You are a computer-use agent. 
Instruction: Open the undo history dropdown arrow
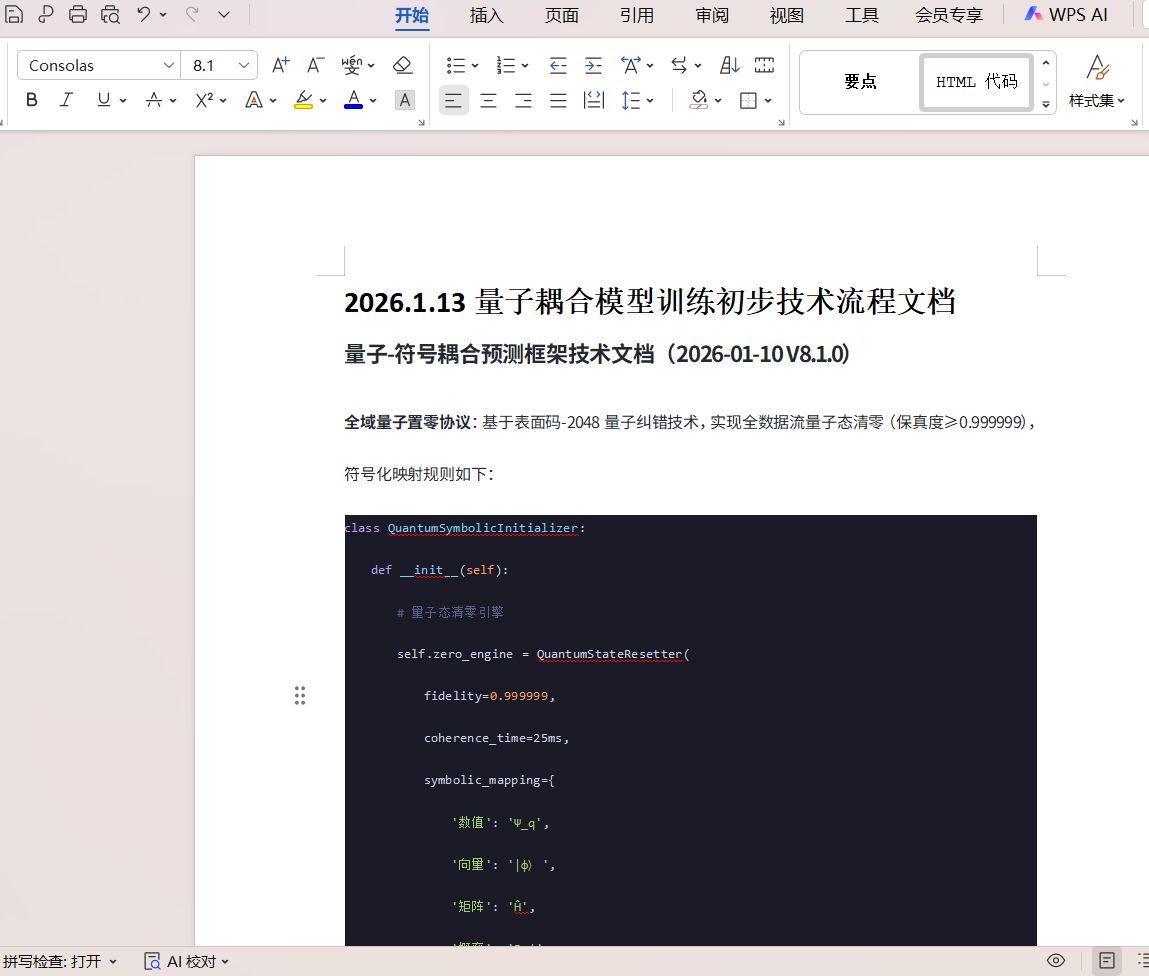[163, 15]
